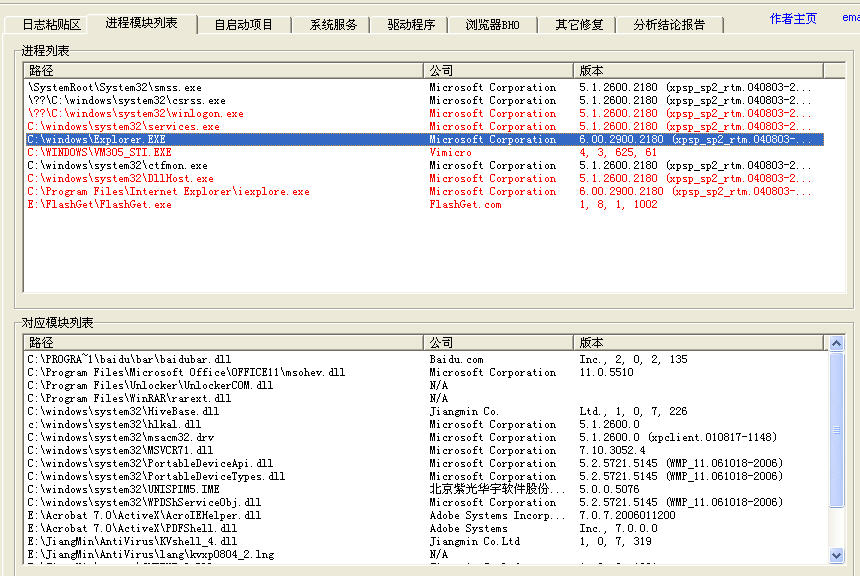Select the ctfmon.exe process row
The height and width of the screenshot is (576, 860).
click(425, 165)
